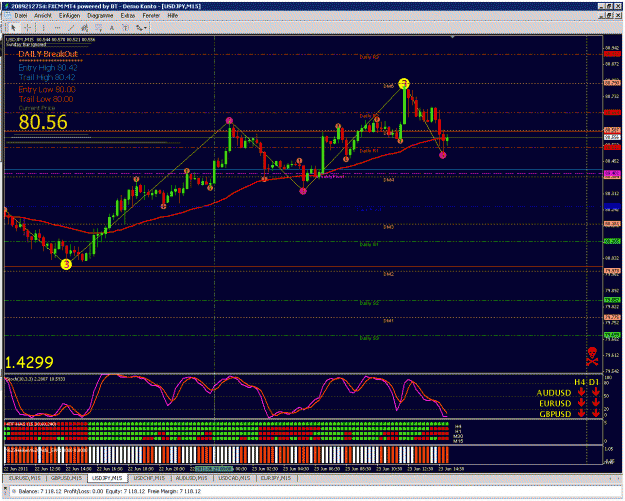This screenshot has width=625, height=501.
Task: Click the chart shift triangle marker
Action: 452,37
